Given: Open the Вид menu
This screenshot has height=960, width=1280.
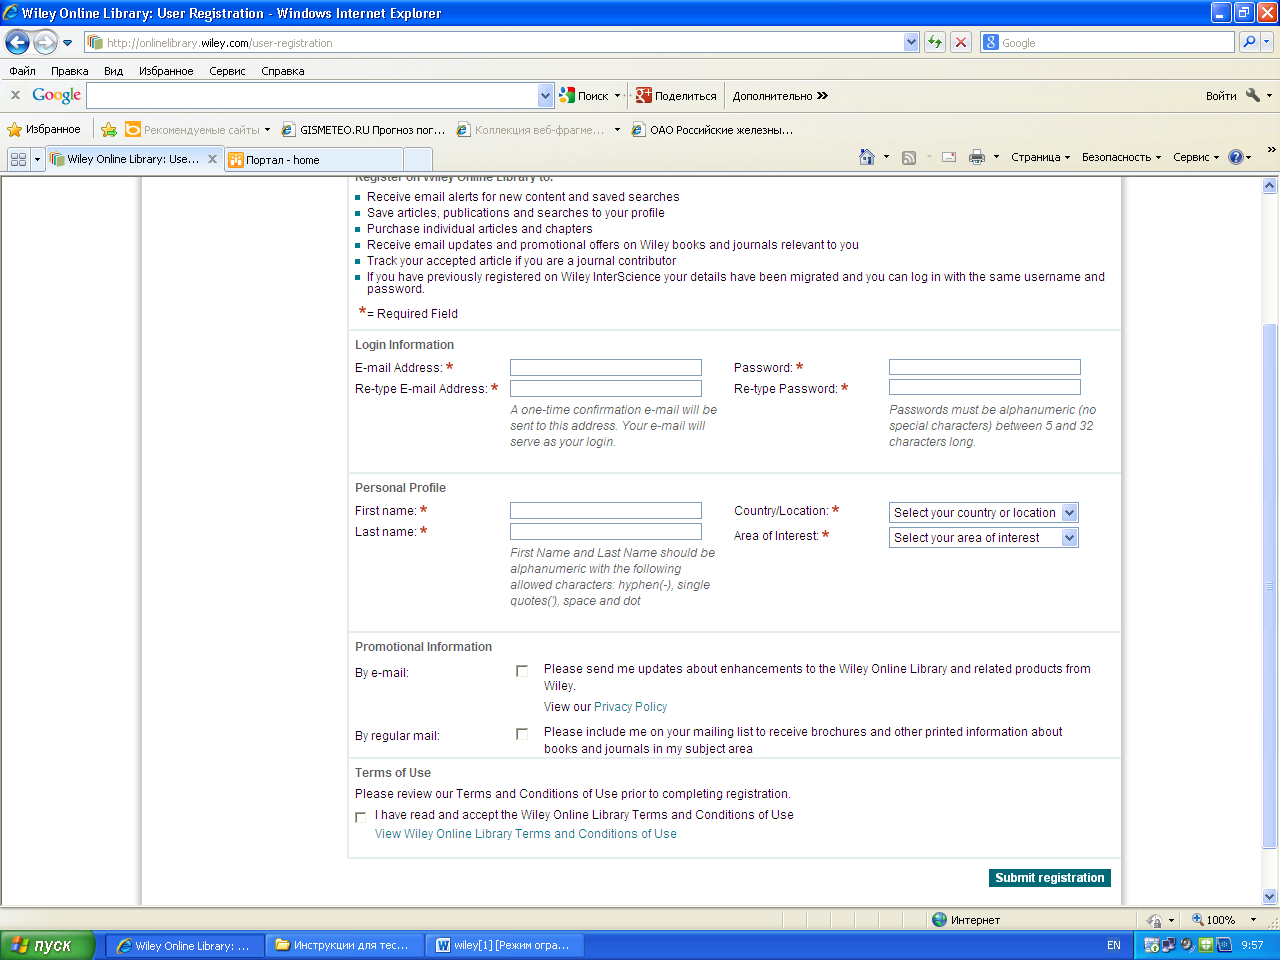Looking at the screenshot, I should pyautogui.click(x=114, y=71).
